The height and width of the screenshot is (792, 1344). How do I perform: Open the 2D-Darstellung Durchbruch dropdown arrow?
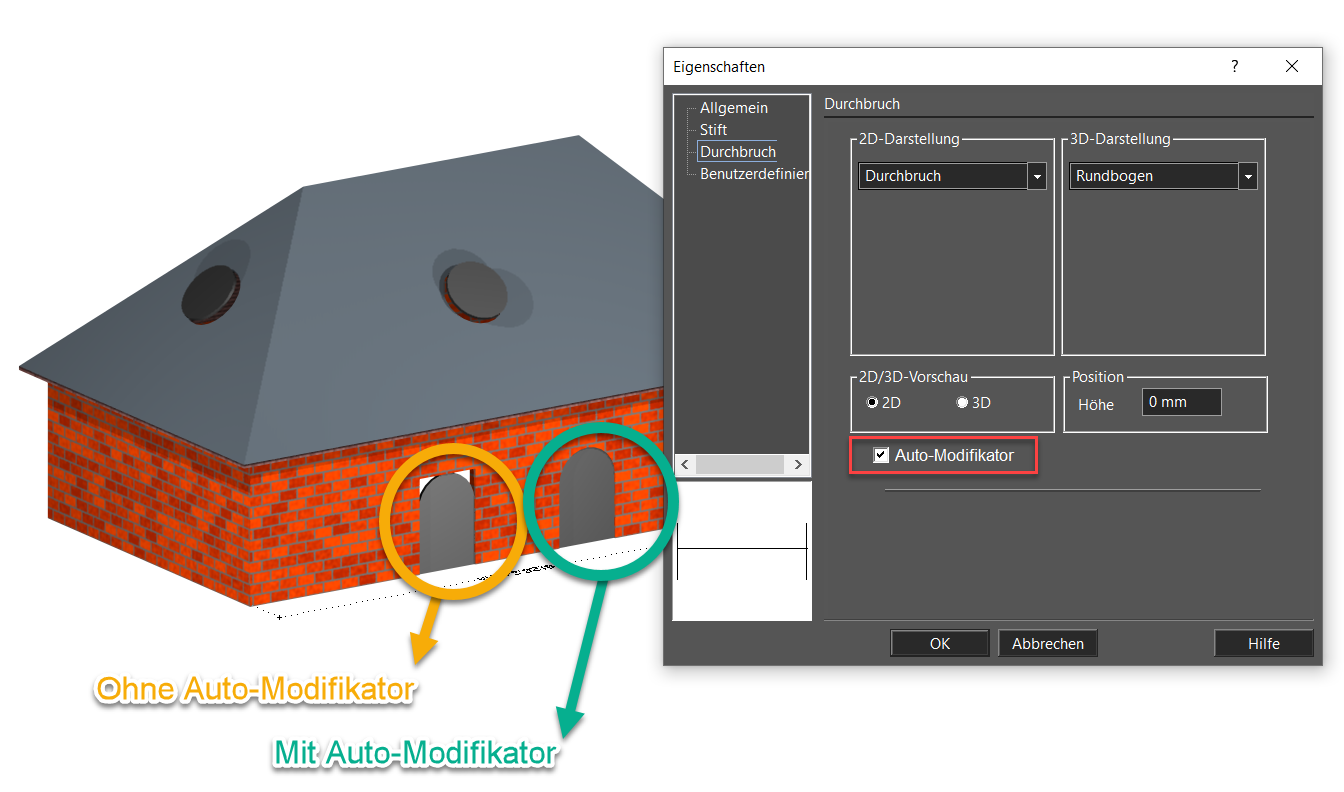pyautogui.click(x=1037, y=176)
